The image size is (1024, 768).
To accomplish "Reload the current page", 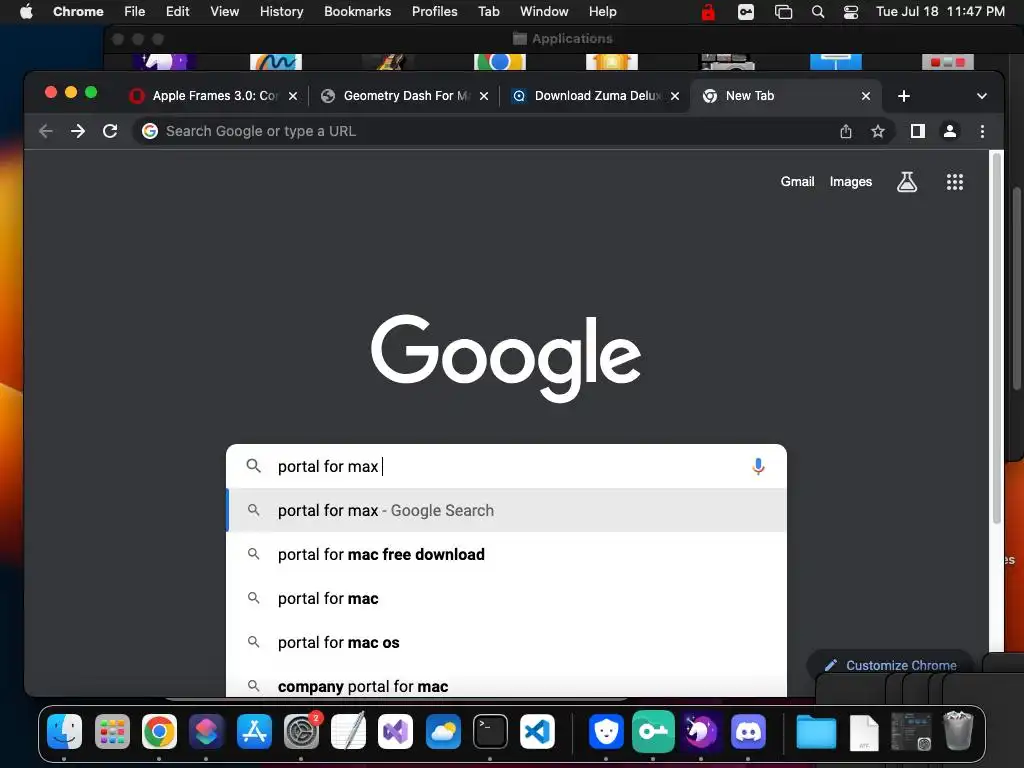I will [110, 131].
